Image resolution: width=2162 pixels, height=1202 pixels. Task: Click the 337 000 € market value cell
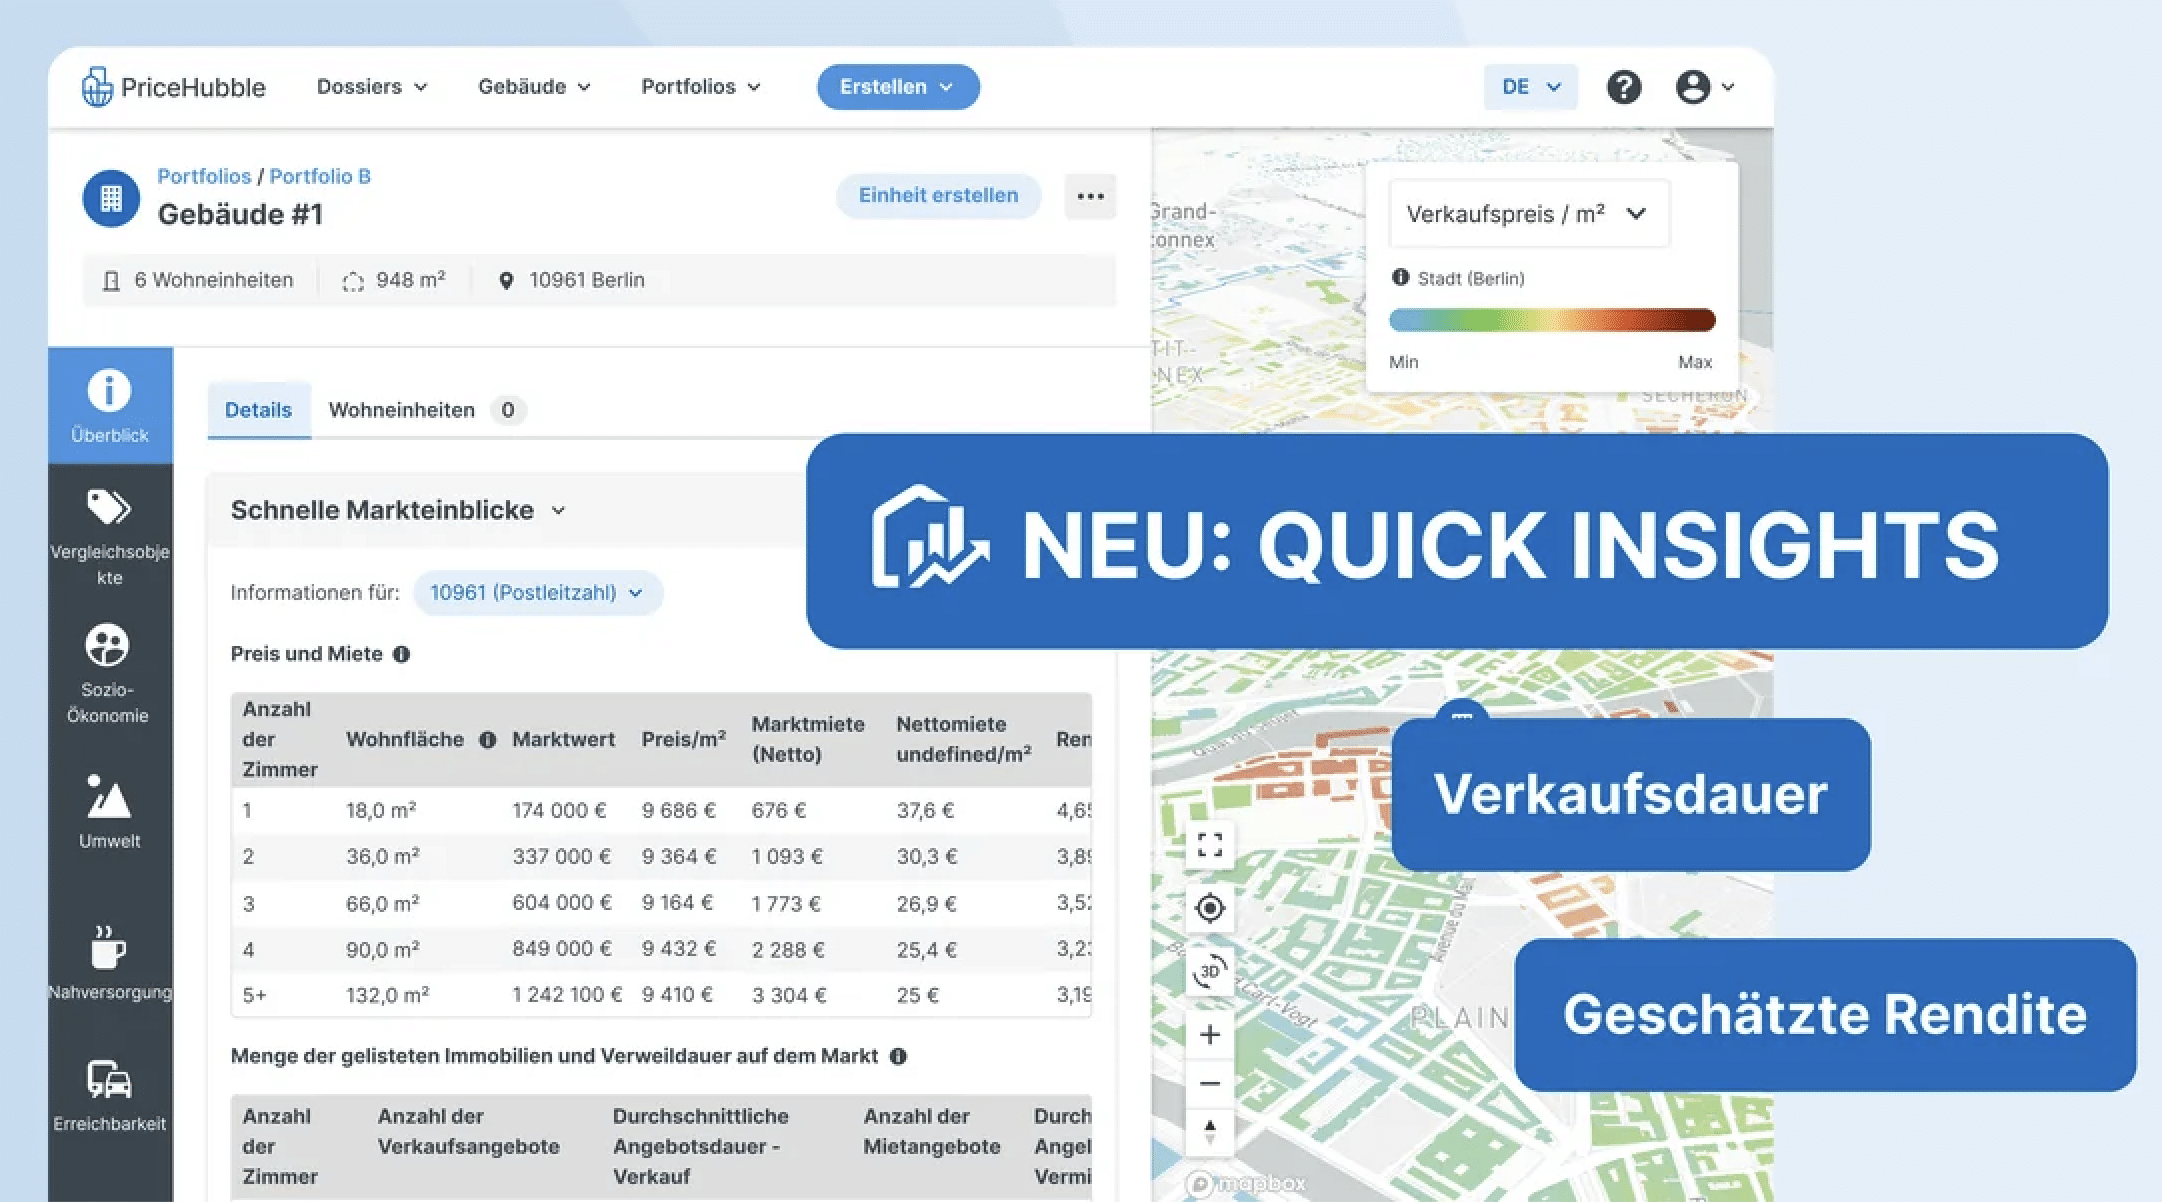561,857
